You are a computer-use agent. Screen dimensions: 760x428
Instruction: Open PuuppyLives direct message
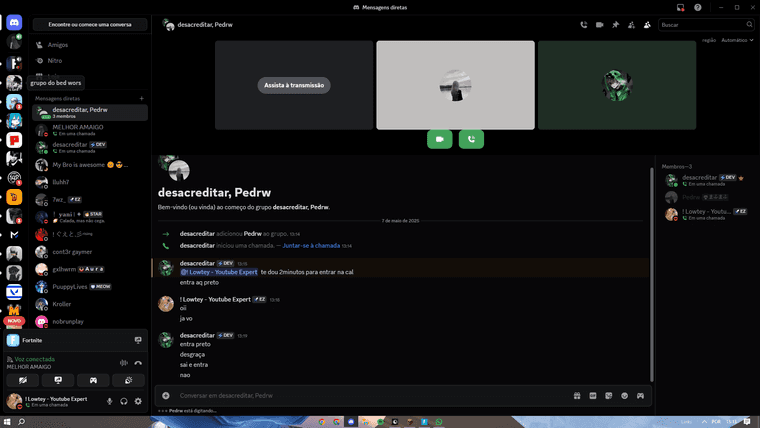(90, 287)
